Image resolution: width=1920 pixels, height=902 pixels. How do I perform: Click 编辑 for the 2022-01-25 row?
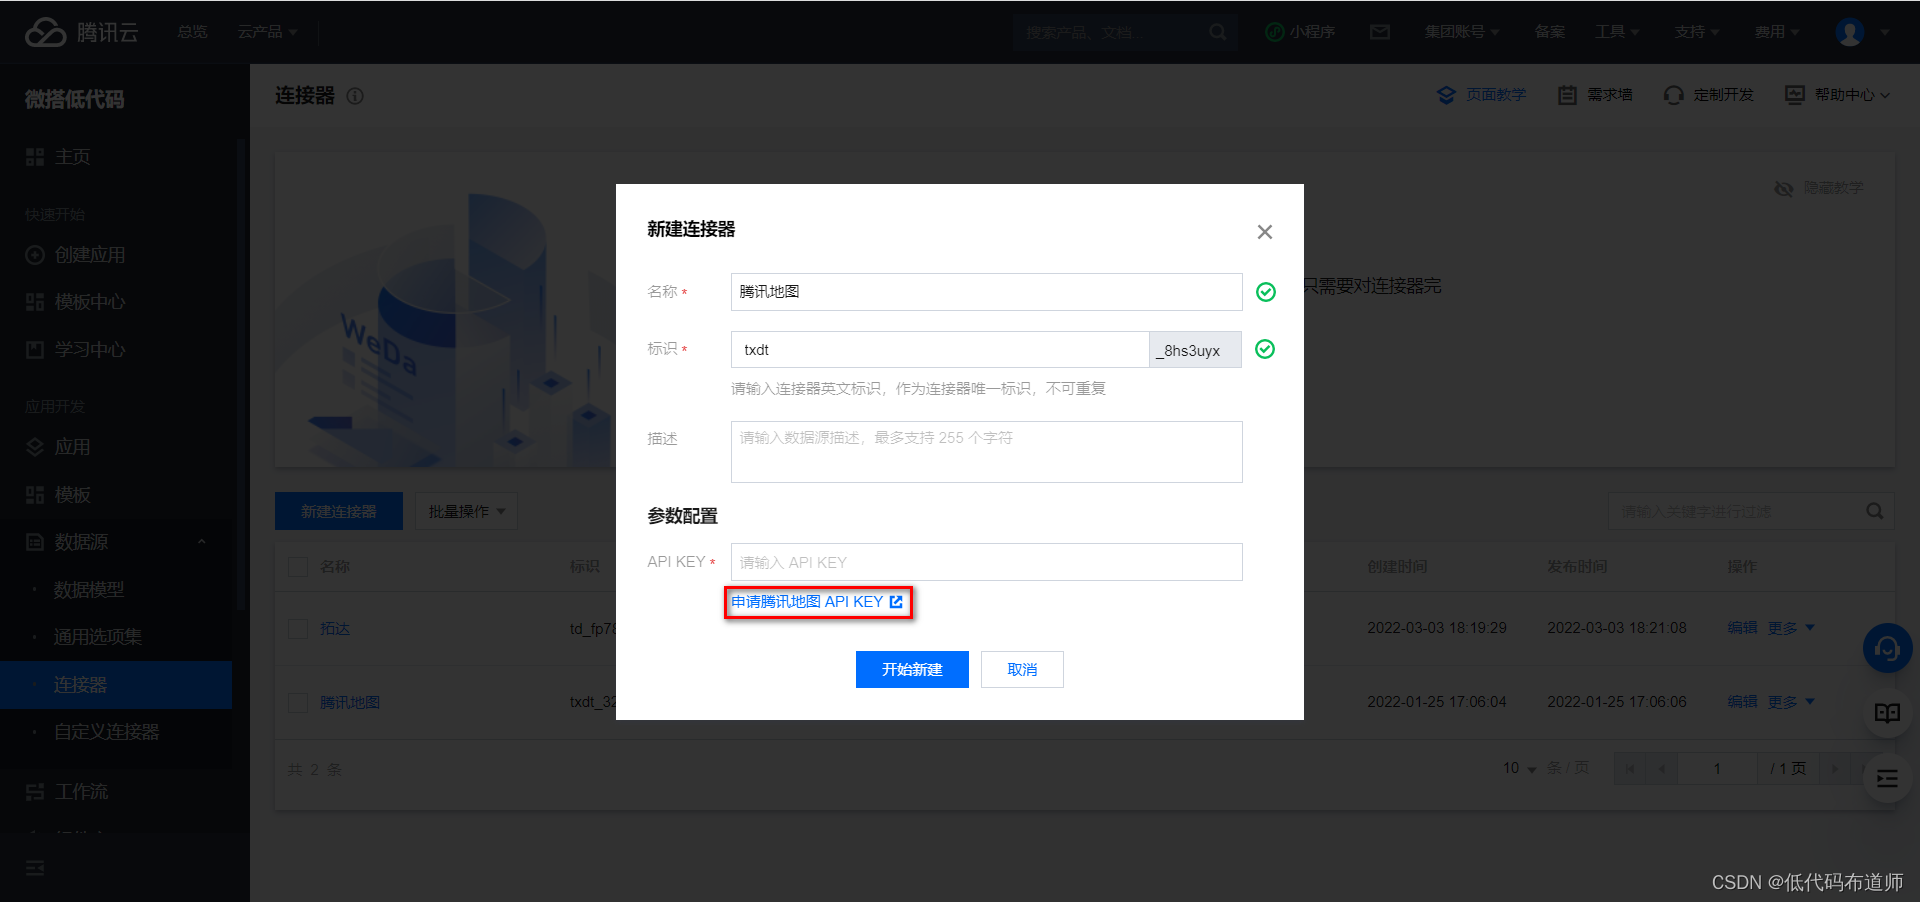point(1742,702)
